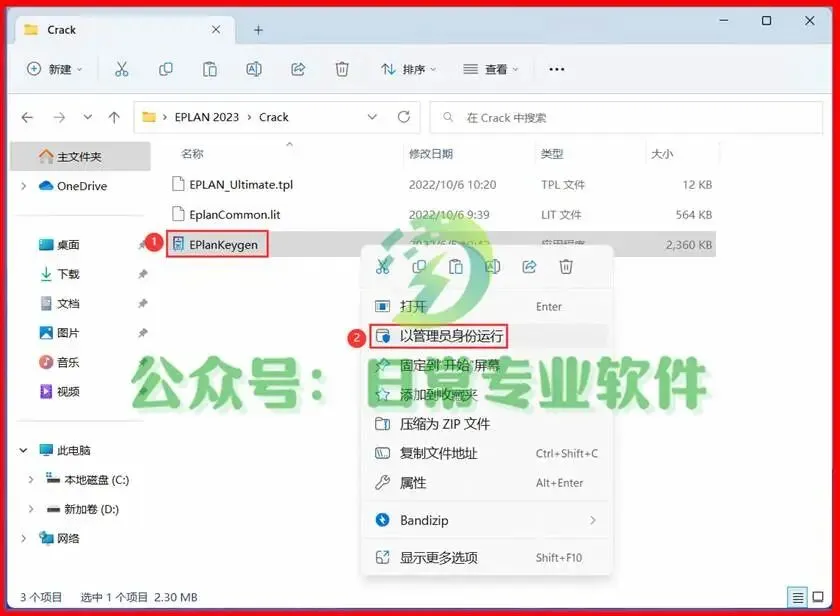Open the three-dots more options menu
The height and width of the screenshot is (616, 840).
tap(557, 69)
